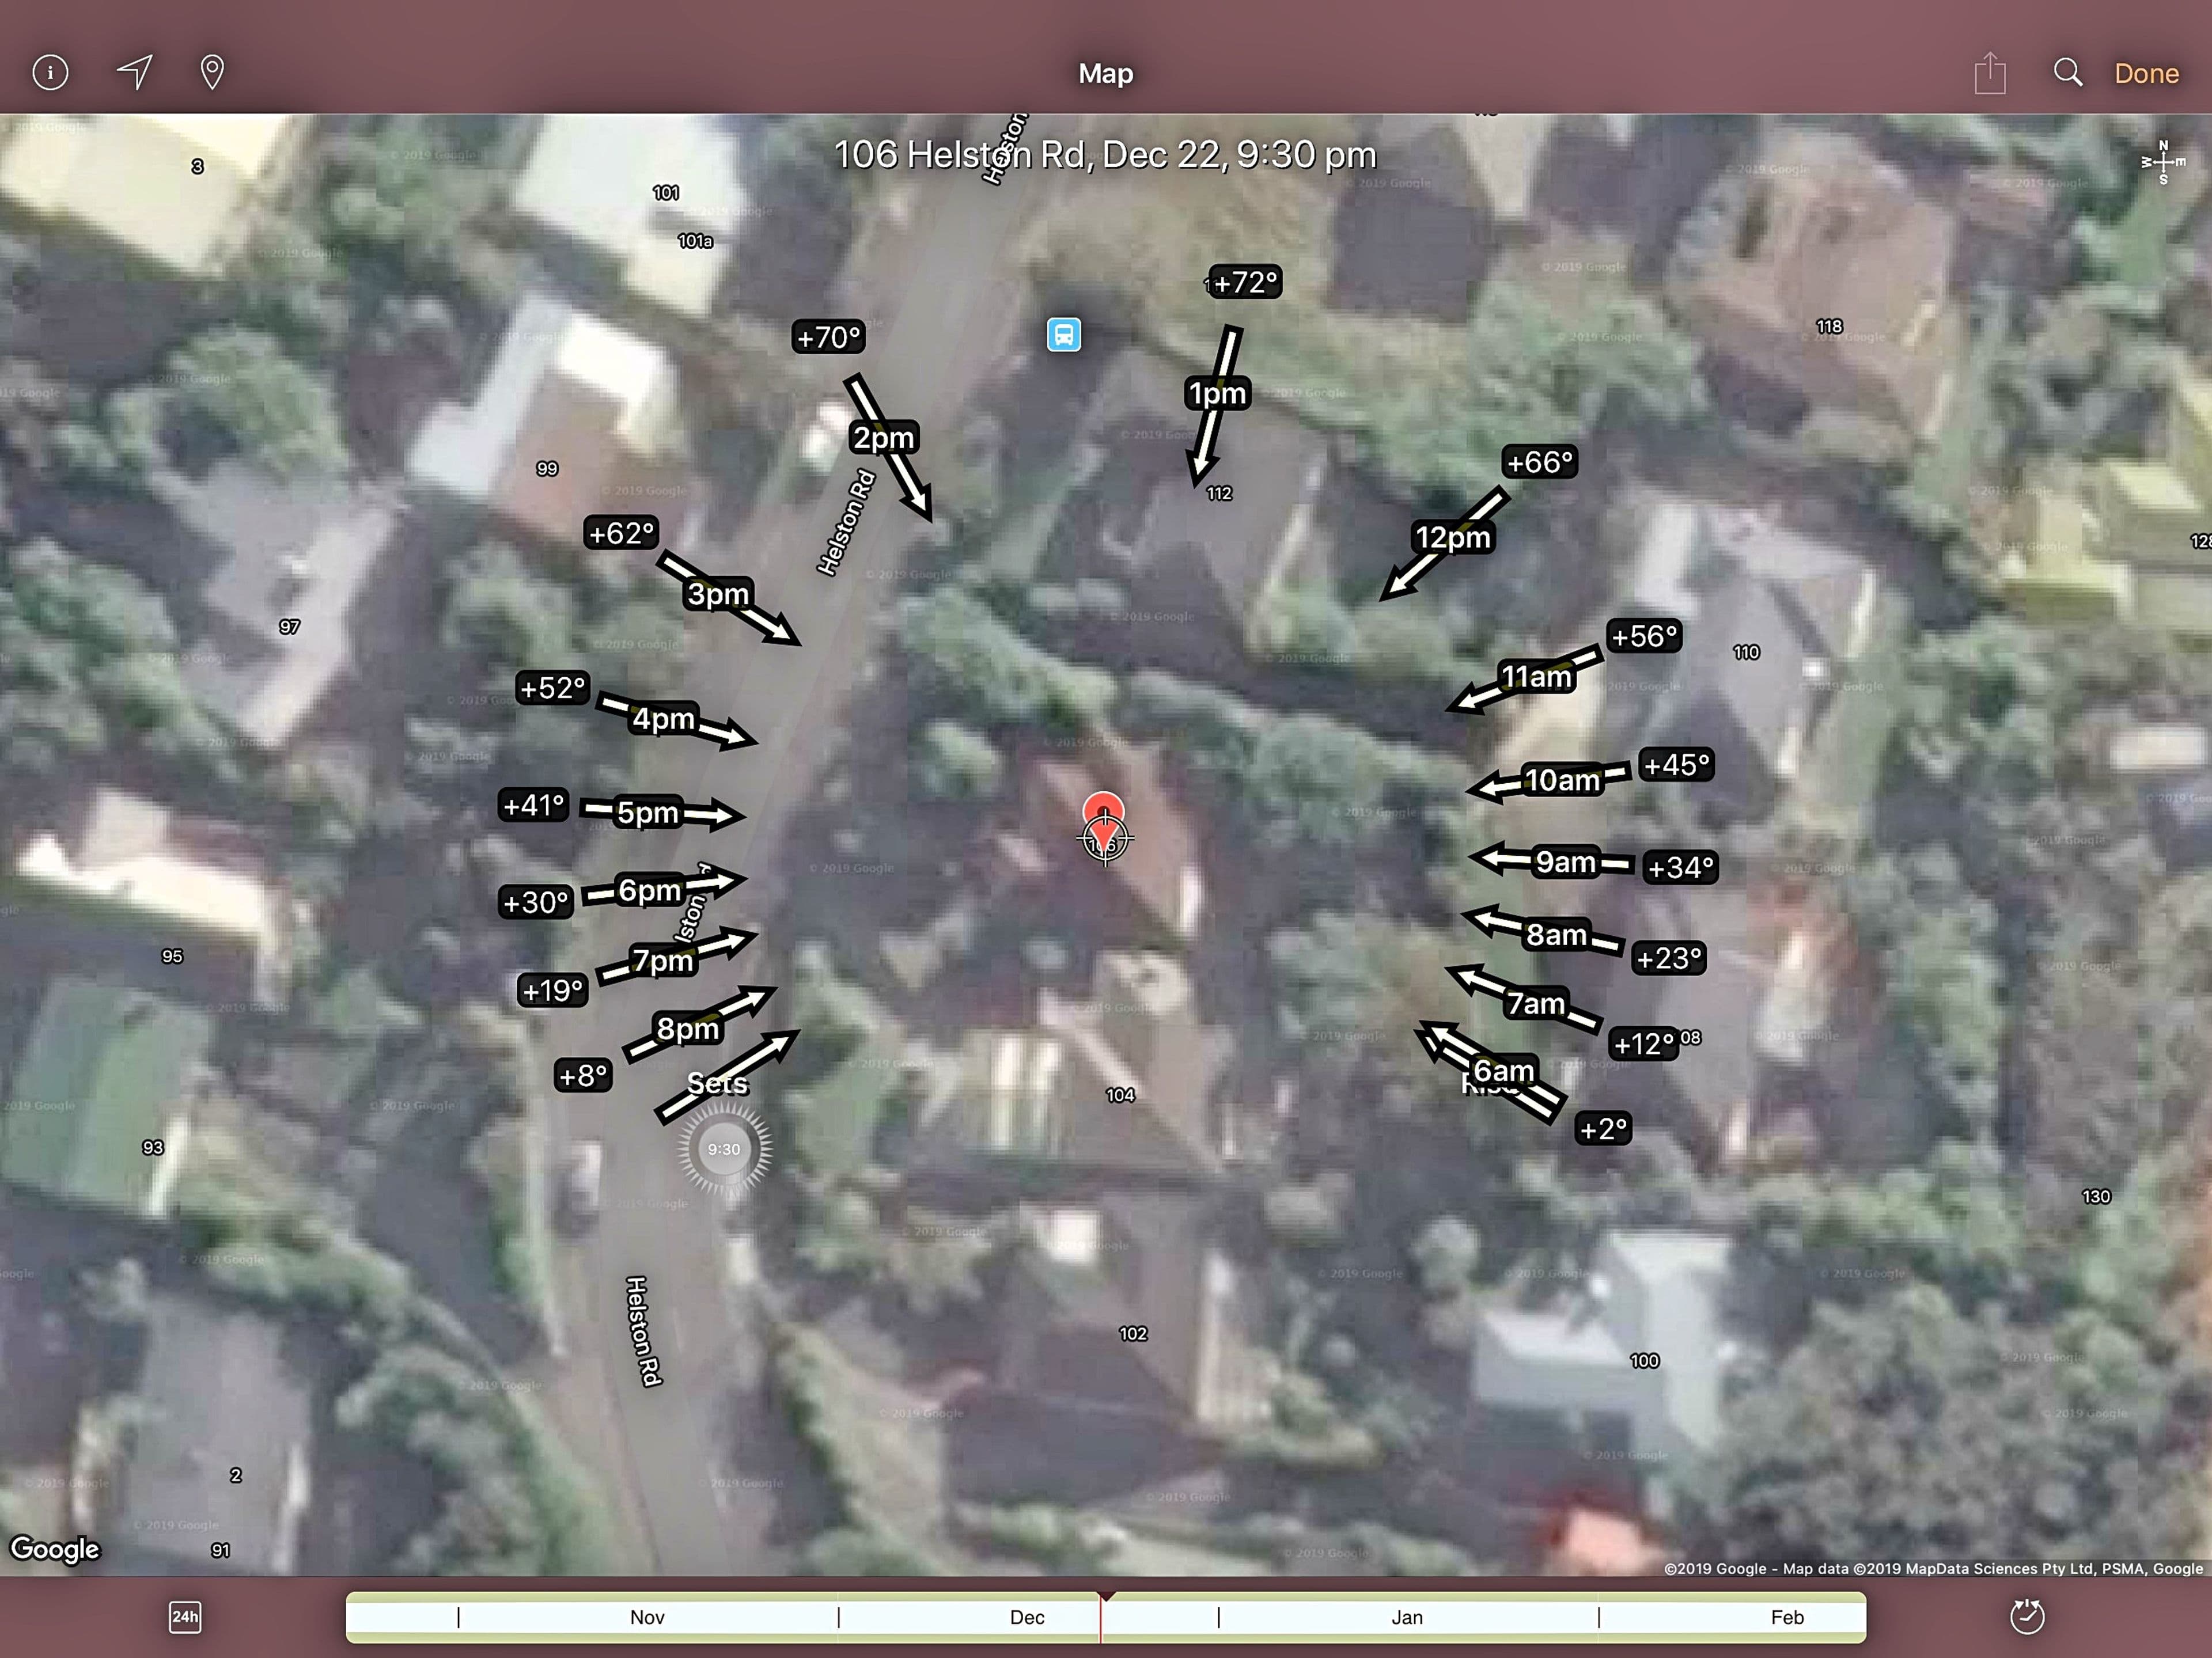Screen dimensions: 2212x1658
Task: Tap the 8pm sun arrow label
Action: (x=687, y=1028)
